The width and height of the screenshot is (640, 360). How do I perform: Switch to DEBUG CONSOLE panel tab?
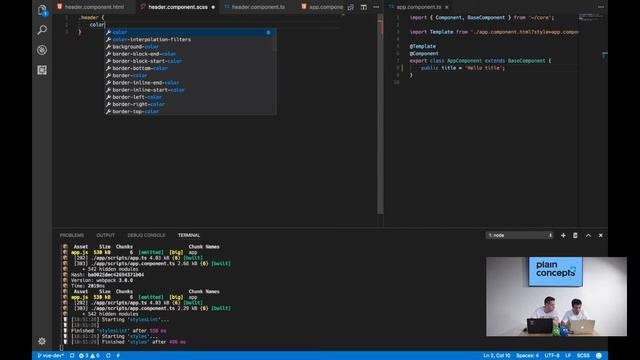pyautogui.click(x=146, y=235)
